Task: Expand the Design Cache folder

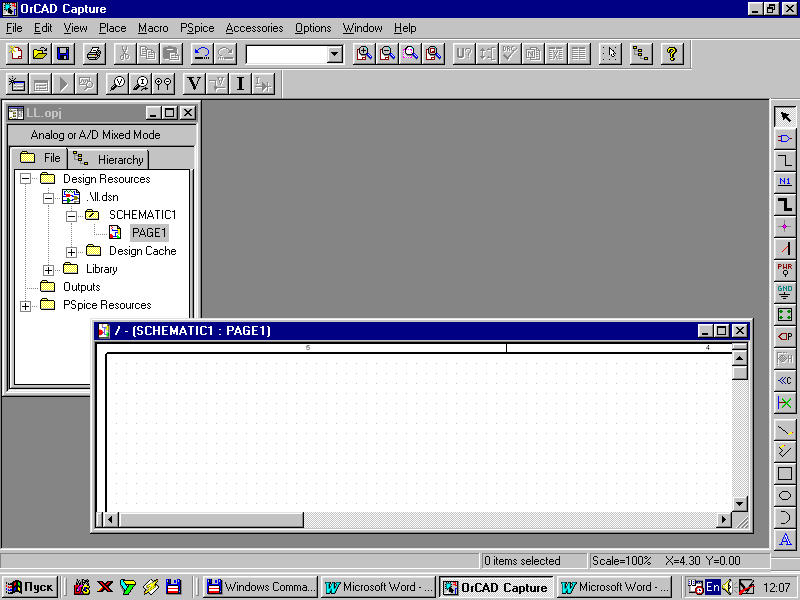Action: point(71,252)
